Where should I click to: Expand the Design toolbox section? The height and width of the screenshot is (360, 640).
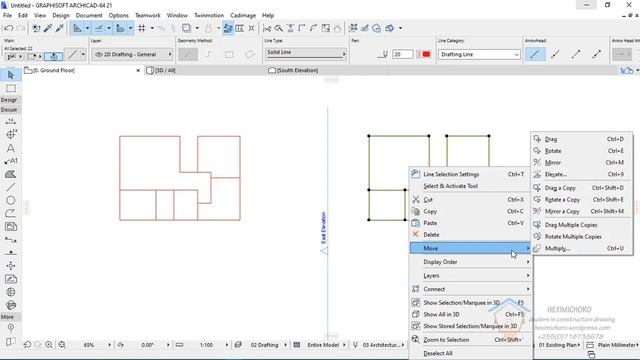tap(10, 100)
